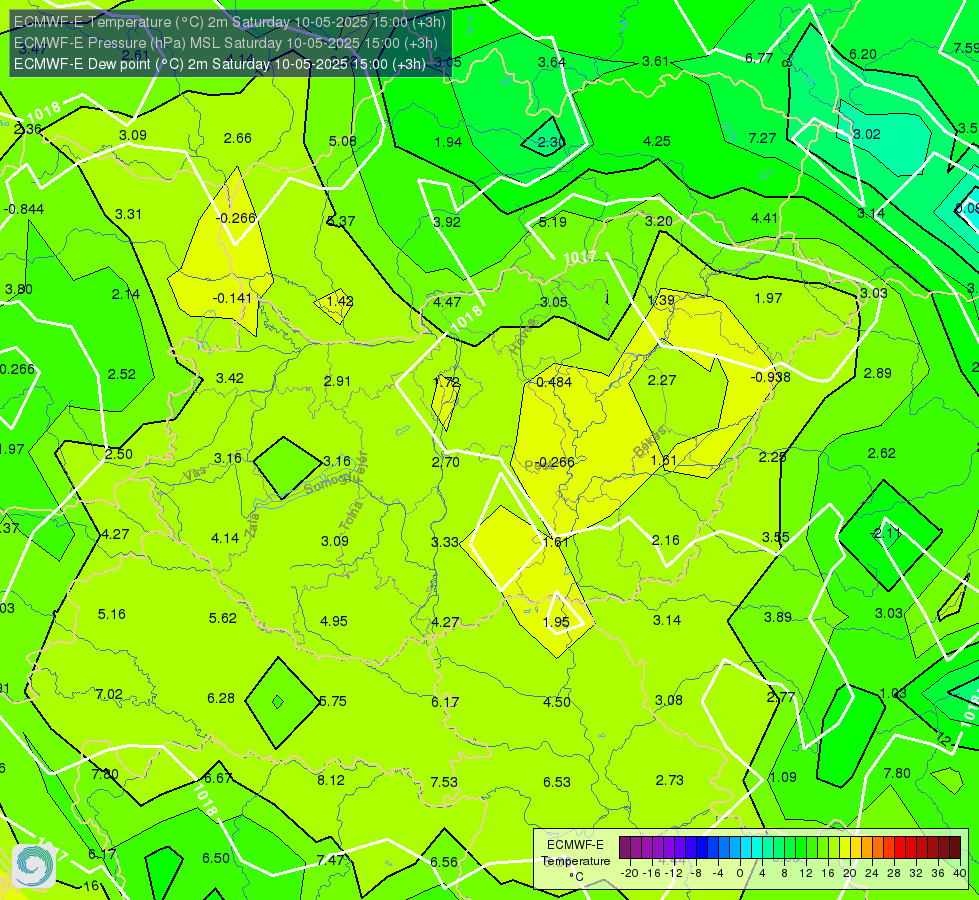This screenshot has width=979, height=900.
Task: Click the dew point value 4.50
Action: [x=557, y=702]
